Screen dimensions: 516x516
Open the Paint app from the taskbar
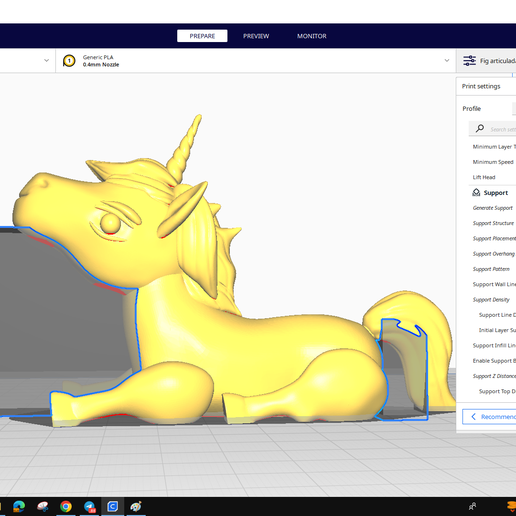pyautogui.click(x=136, y=507)
